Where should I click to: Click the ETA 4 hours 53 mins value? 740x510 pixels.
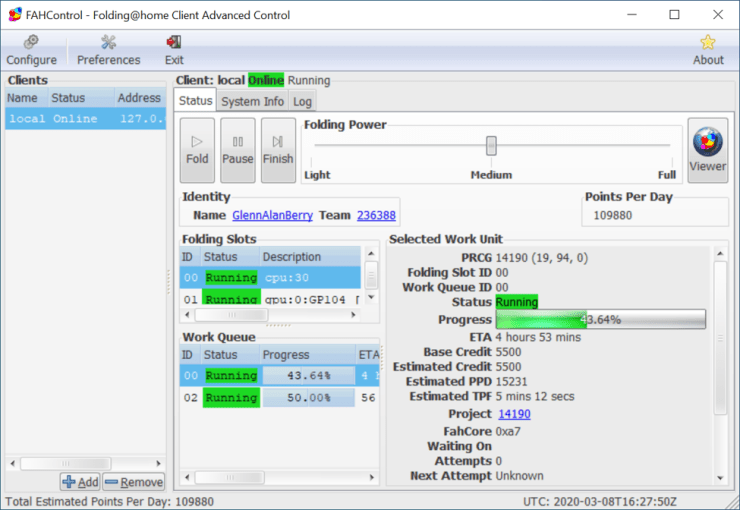pos(538,337)
